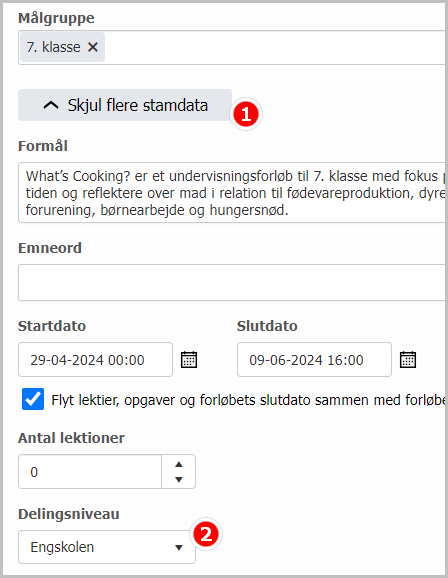Open the Delingsniveau dropdown showing Engskolen
The width and height of the screenshot is (448, 578).
coord(107,547)
